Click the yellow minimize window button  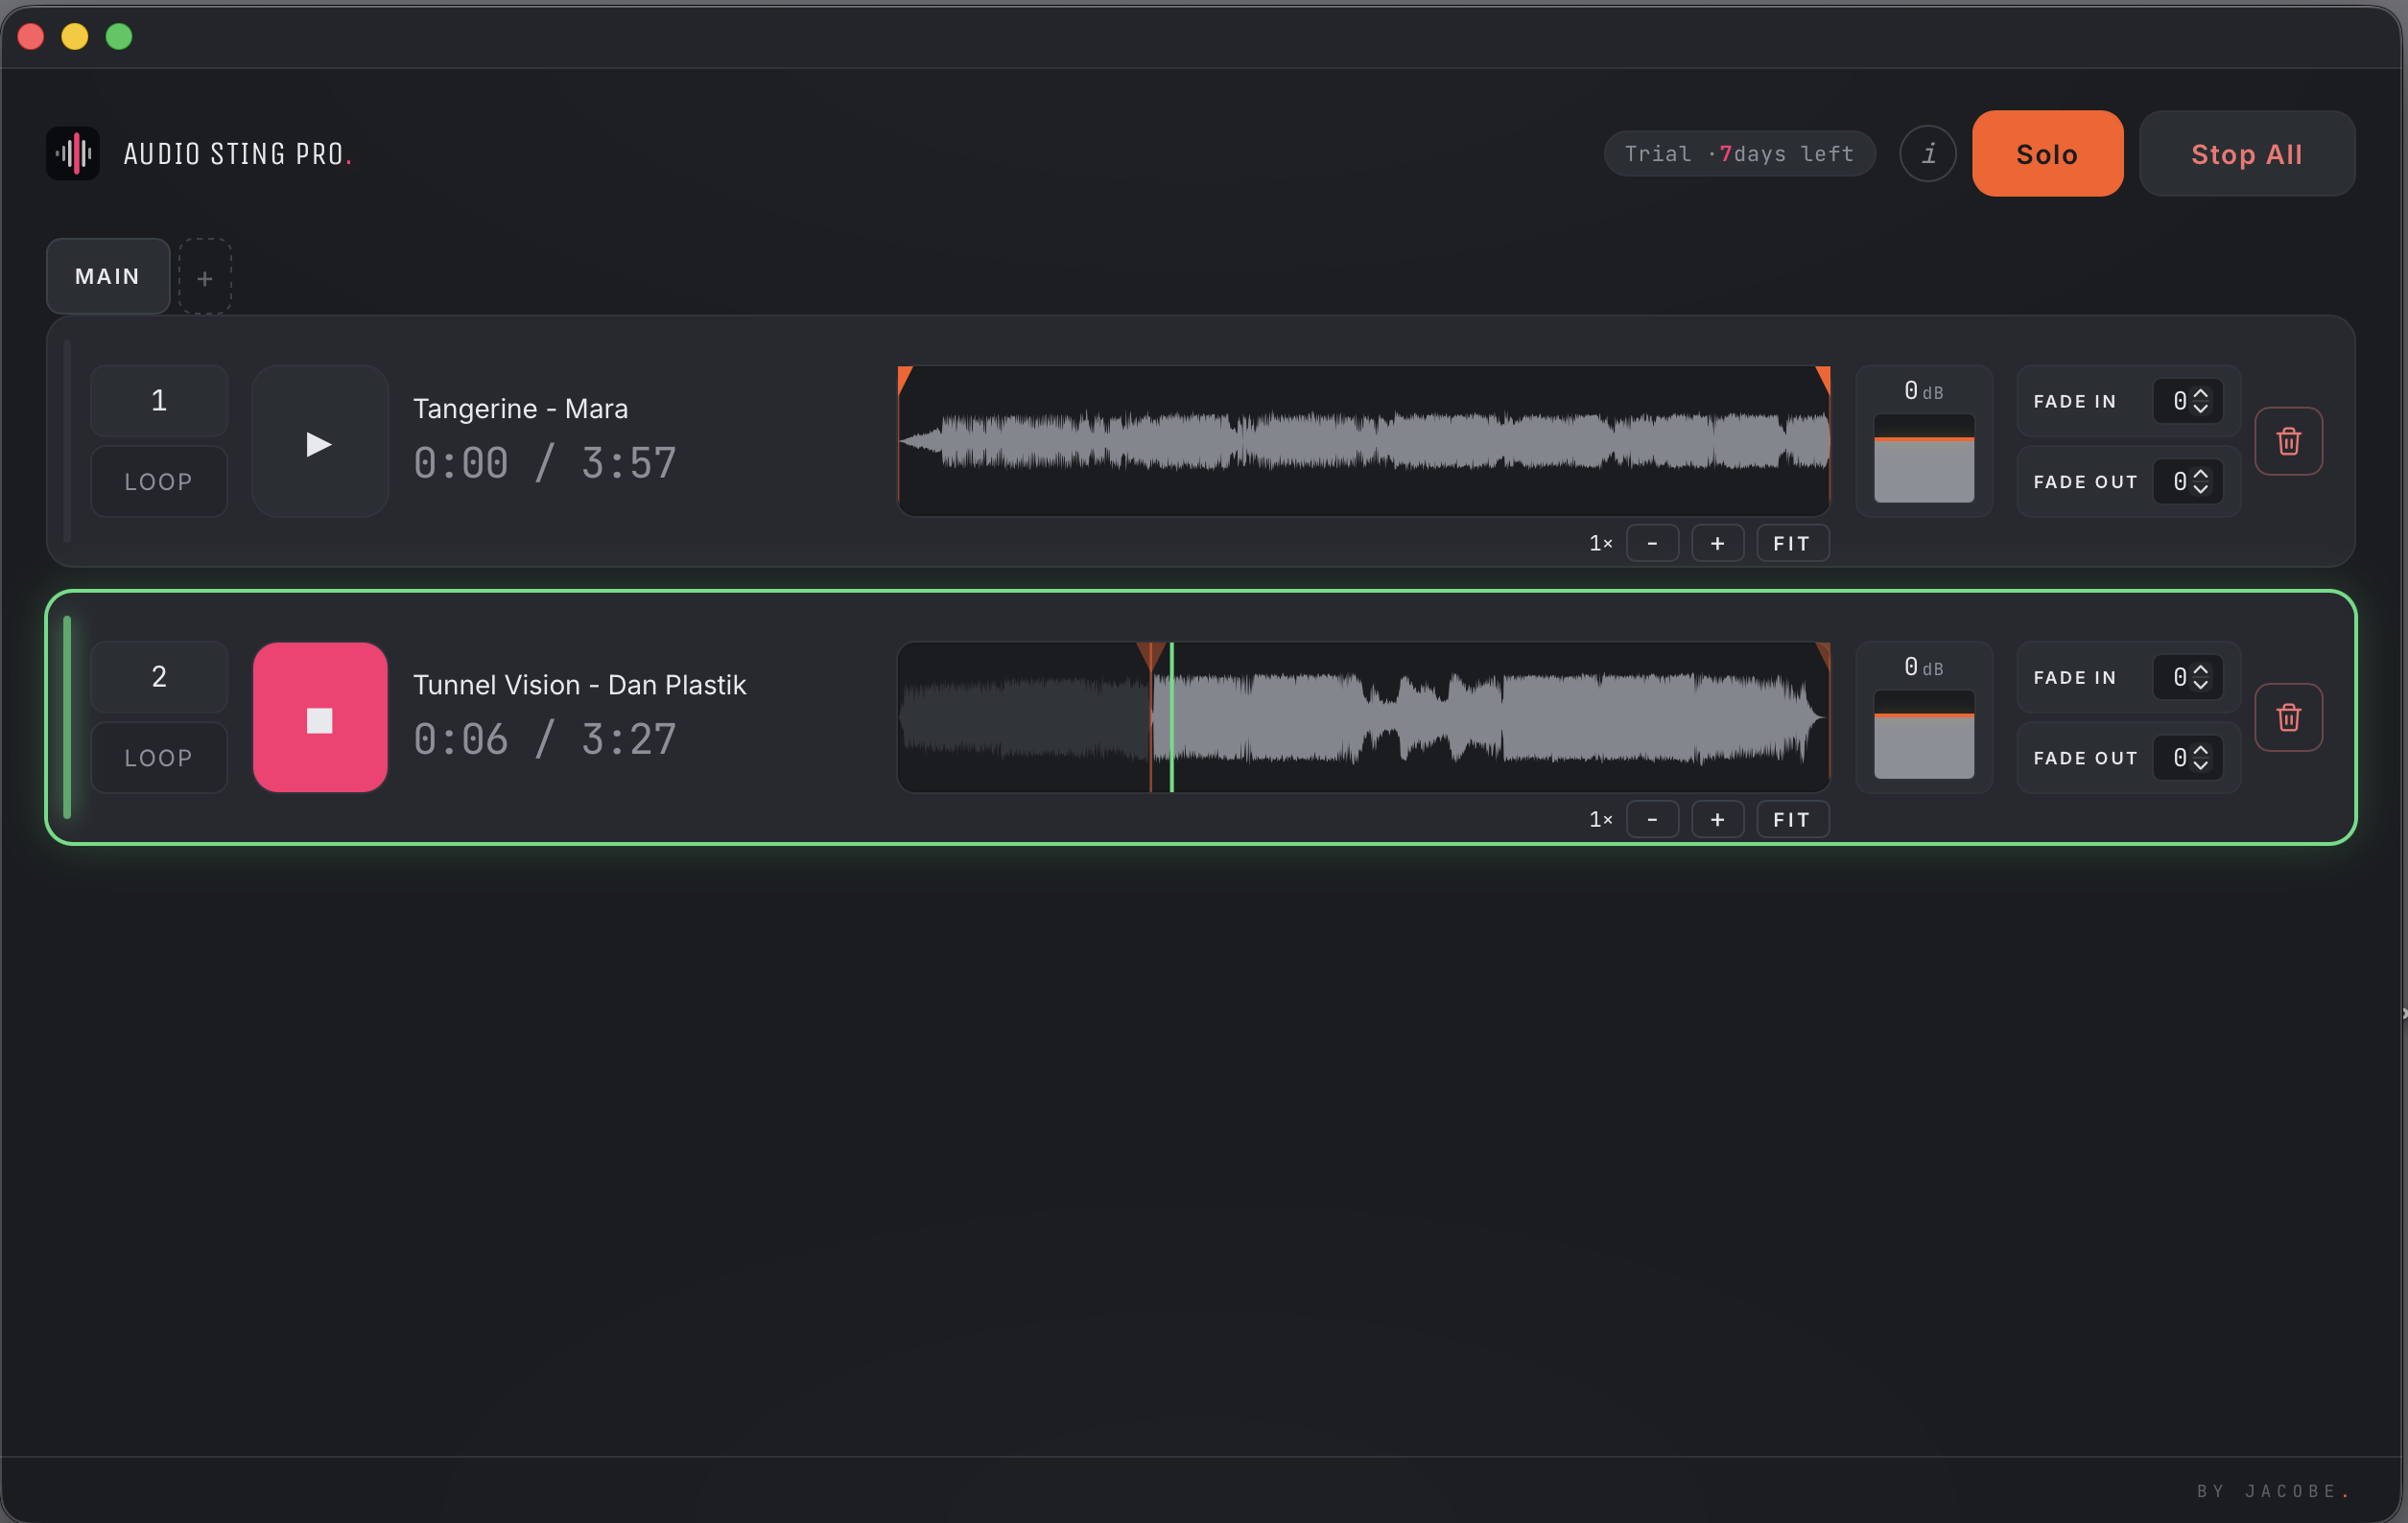click(75, 37)
